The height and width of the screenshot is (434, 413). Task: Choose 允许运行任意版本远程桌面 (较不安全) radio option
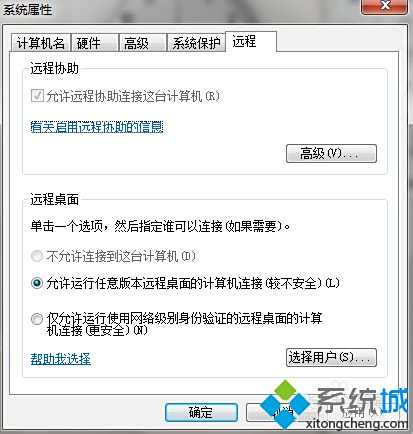[36, 283]
